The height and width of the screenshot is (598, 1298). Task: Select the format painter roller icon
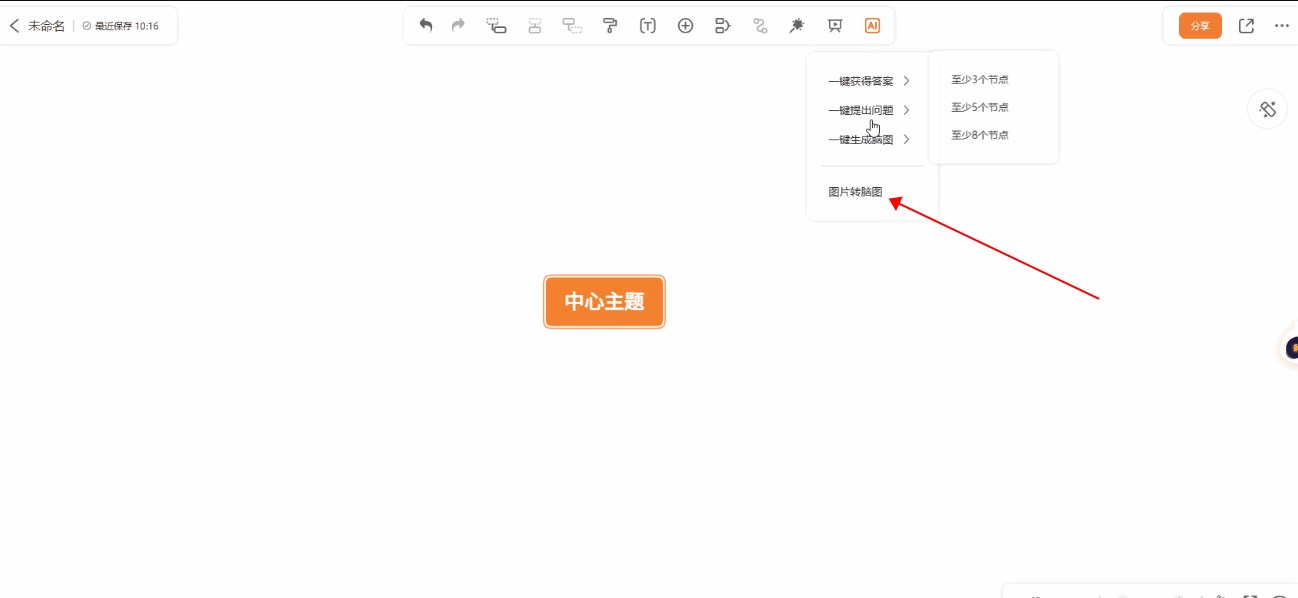click(x=610, y=26)
